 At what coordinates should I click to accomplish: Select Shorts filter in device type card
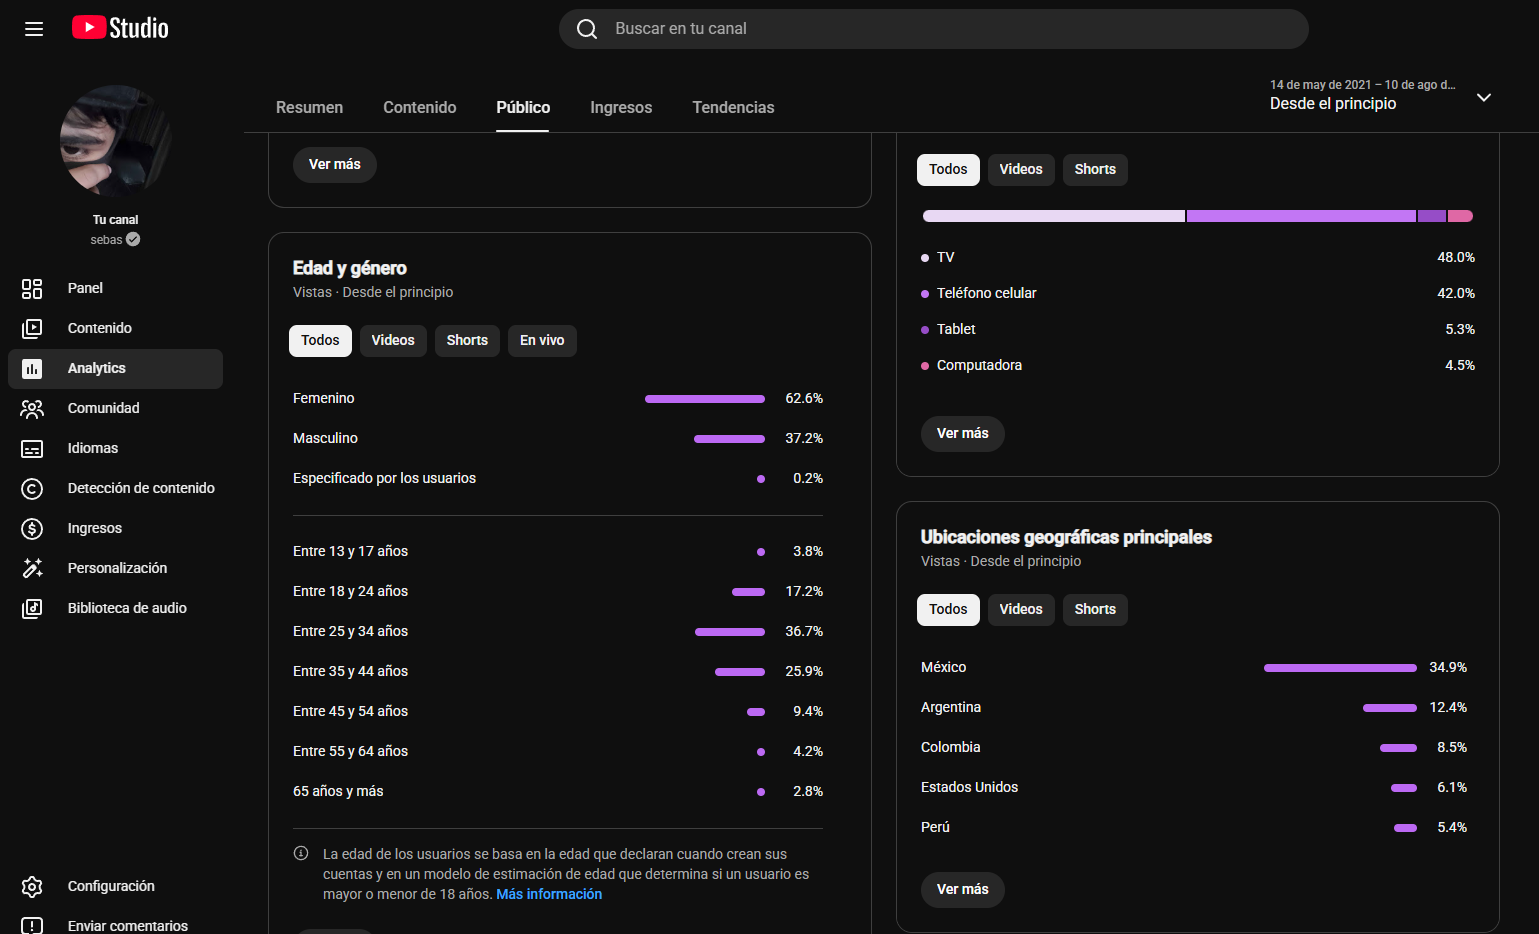coord(1095,170)
